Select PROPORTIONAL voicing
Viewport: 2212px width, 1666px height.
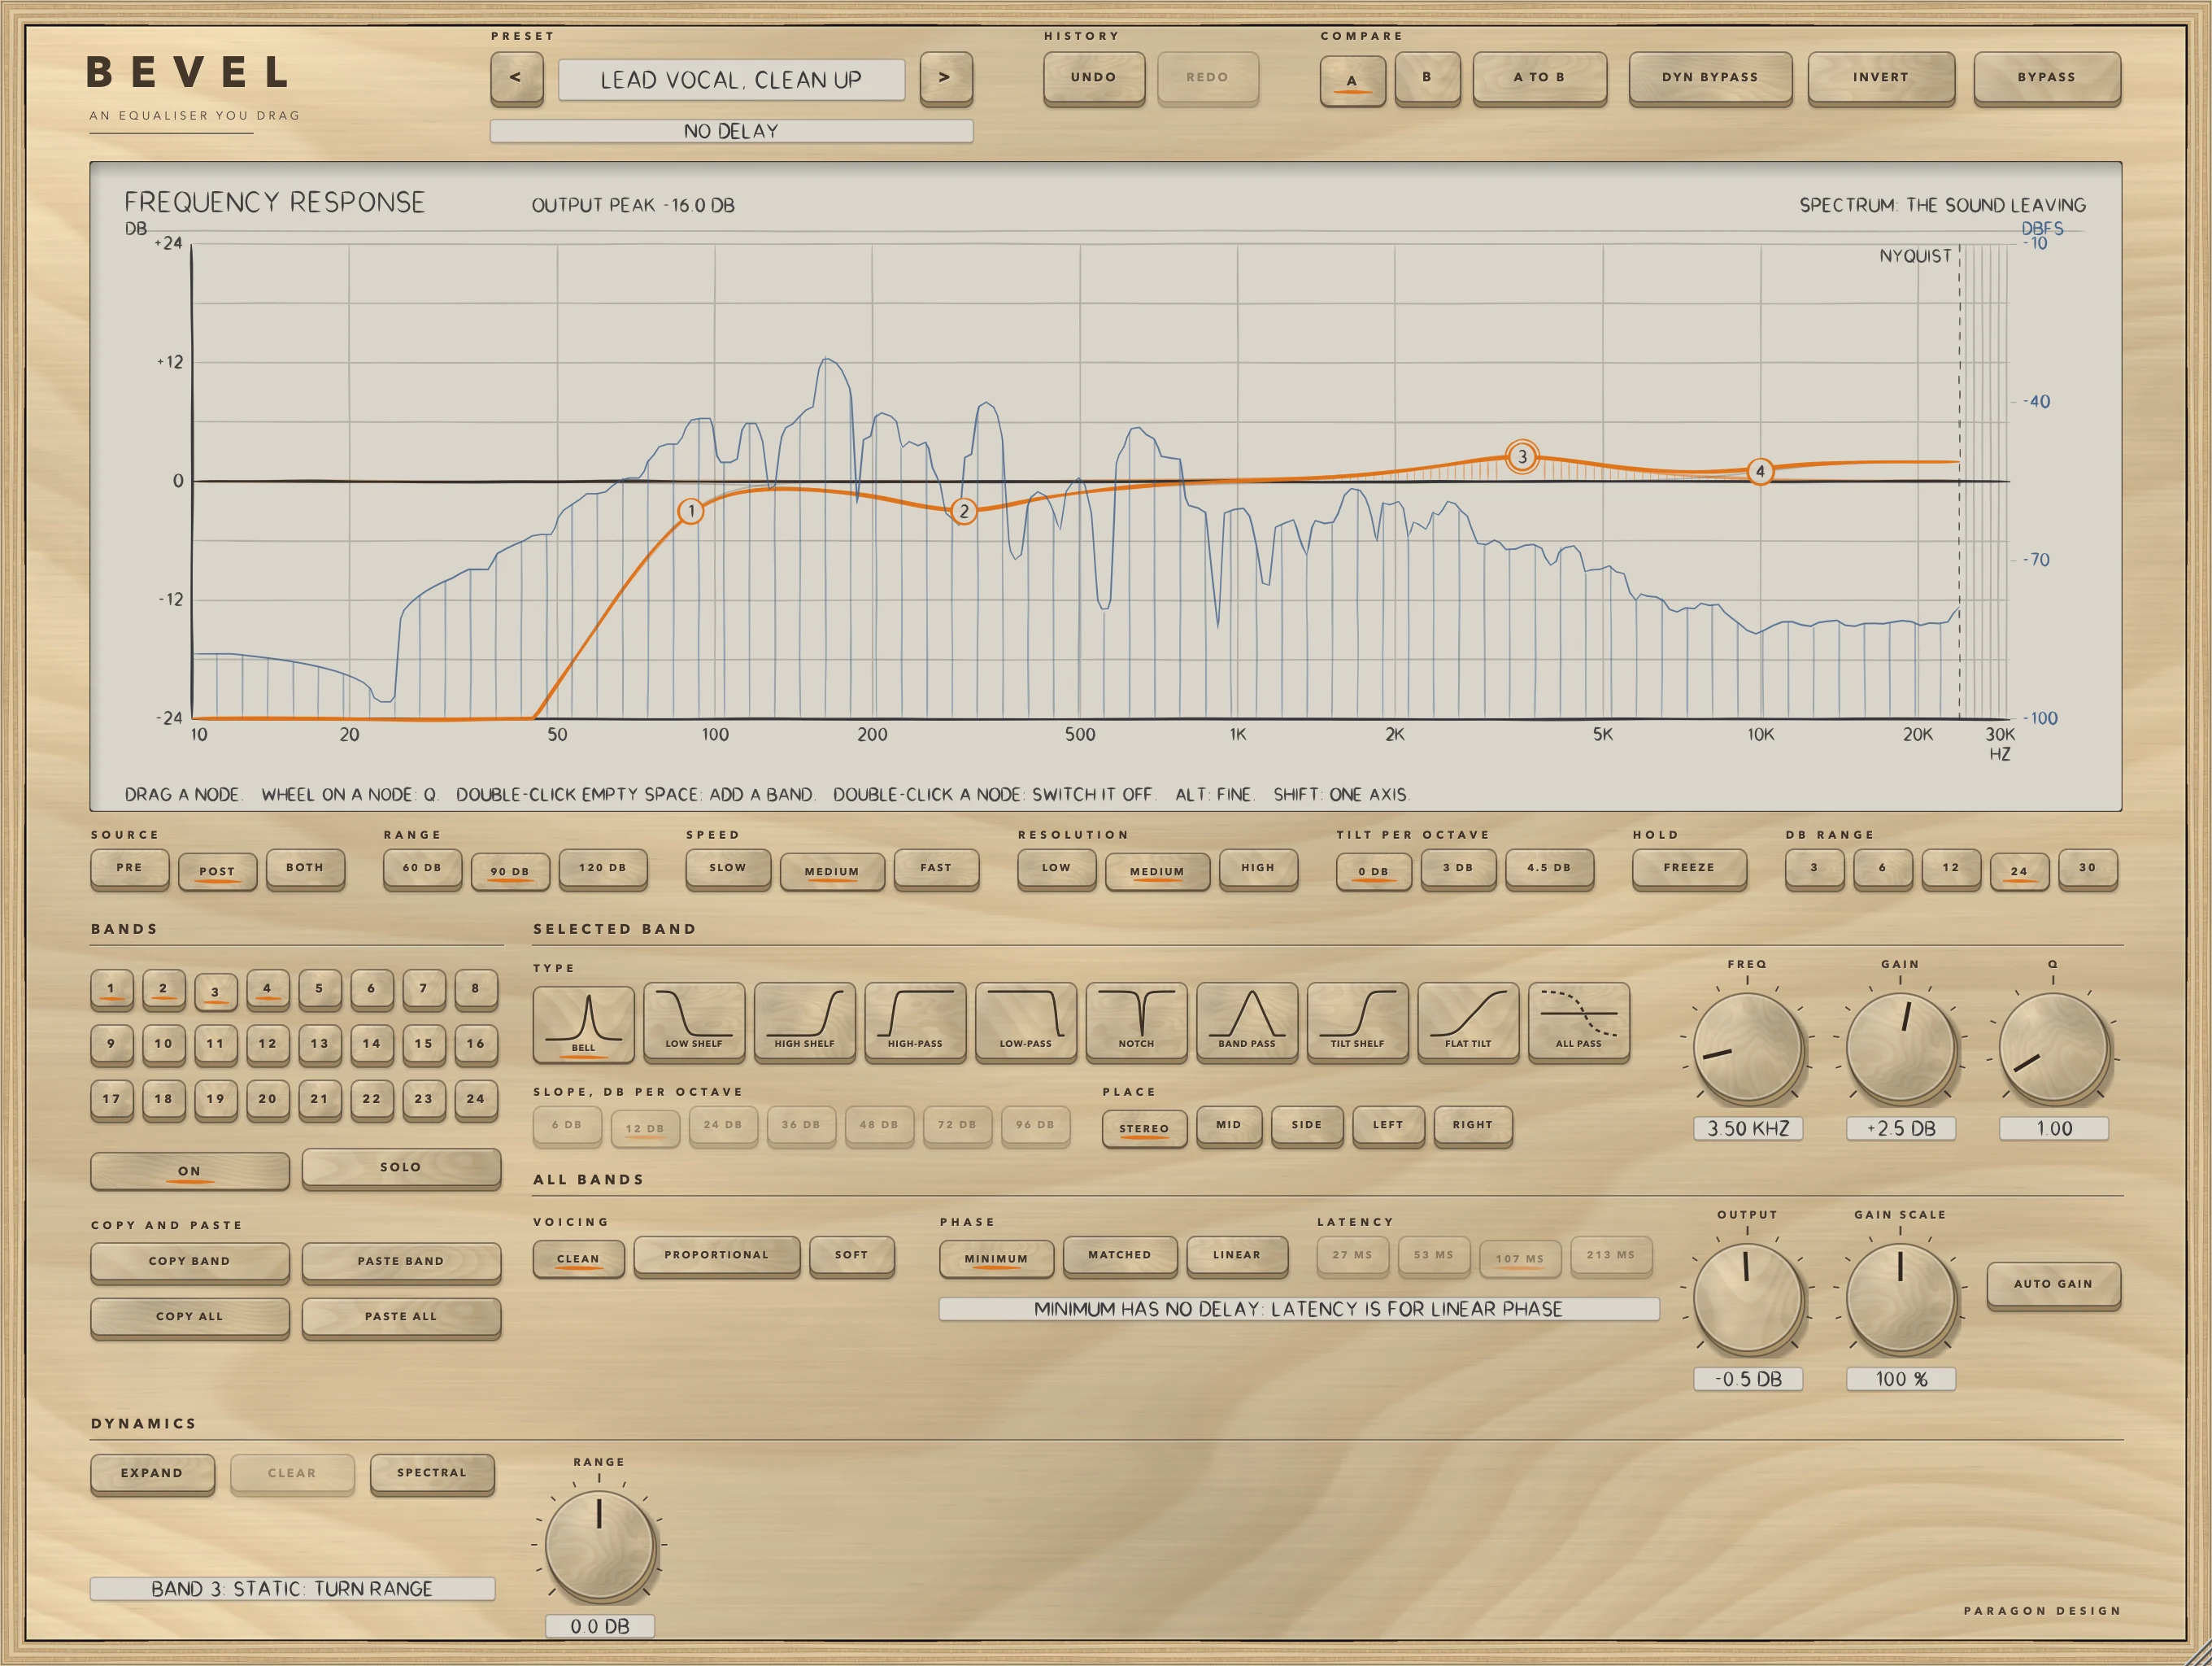[717, 1255]
